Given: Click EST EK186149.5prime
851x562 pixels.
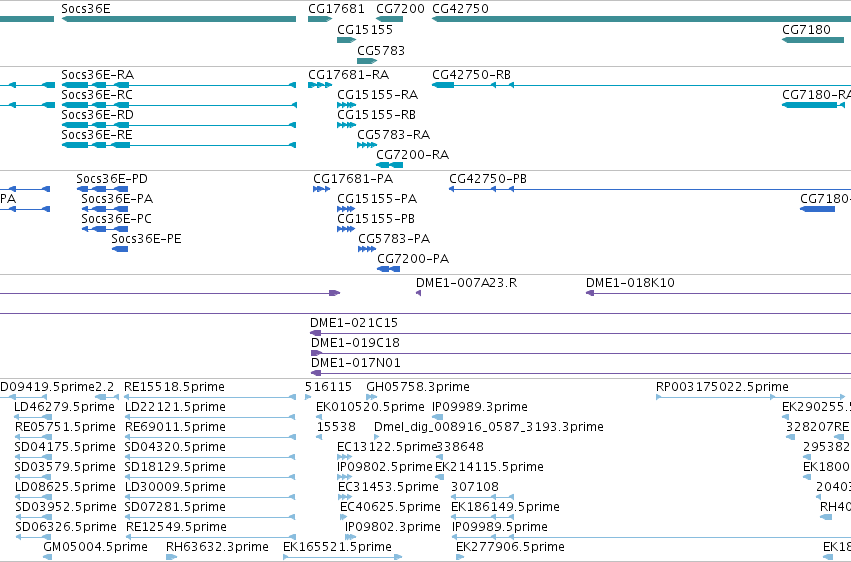Looking at the screenshot, I should [x=505, y=508].
